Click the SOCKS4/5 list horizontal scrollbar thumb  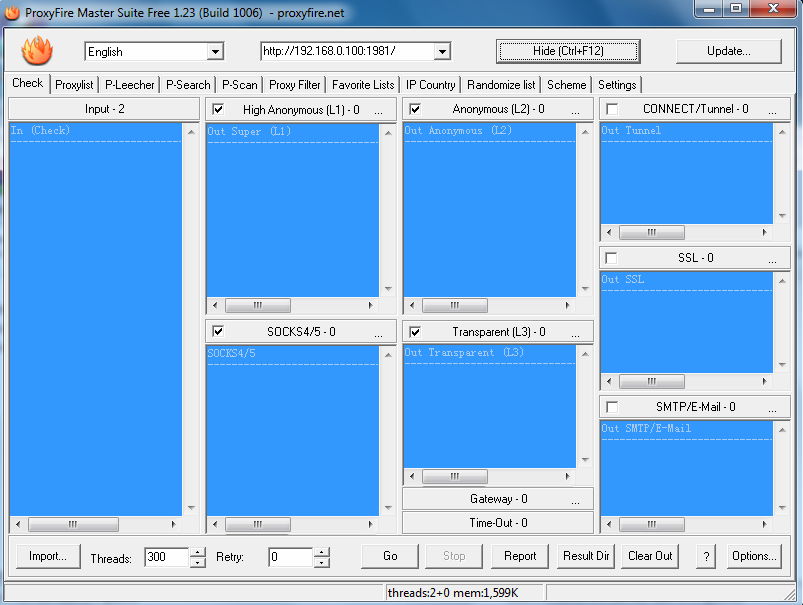click(x=258, y=525)
